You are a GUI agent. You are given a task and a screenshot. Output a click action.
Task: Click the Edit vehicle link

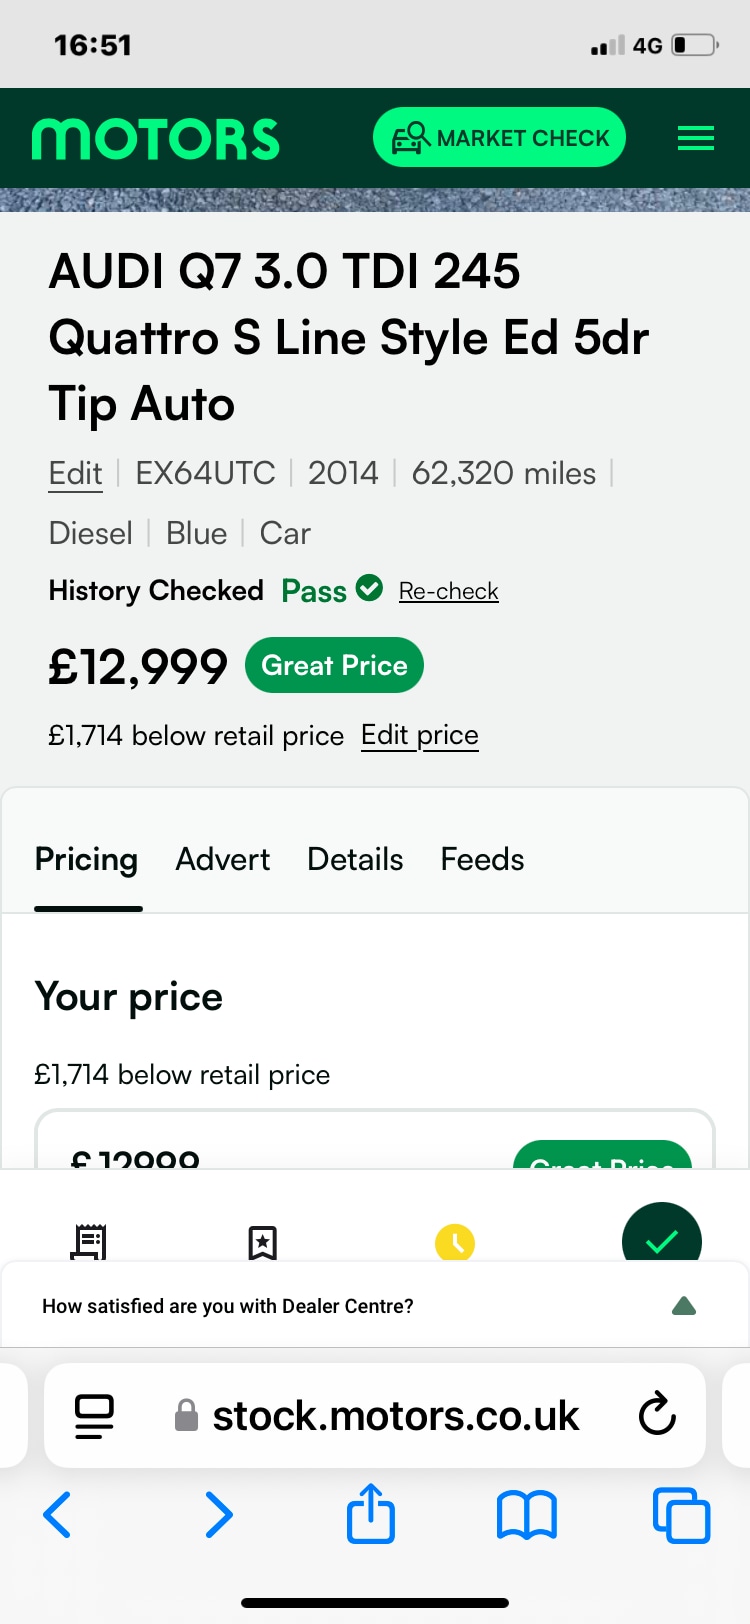tap(76, 473)
